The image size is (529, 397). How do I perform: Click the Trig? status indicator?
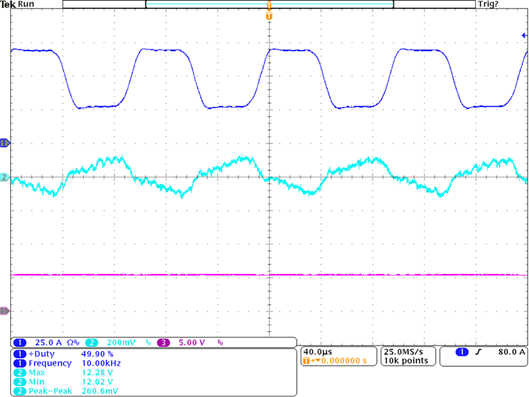(488, 4)
